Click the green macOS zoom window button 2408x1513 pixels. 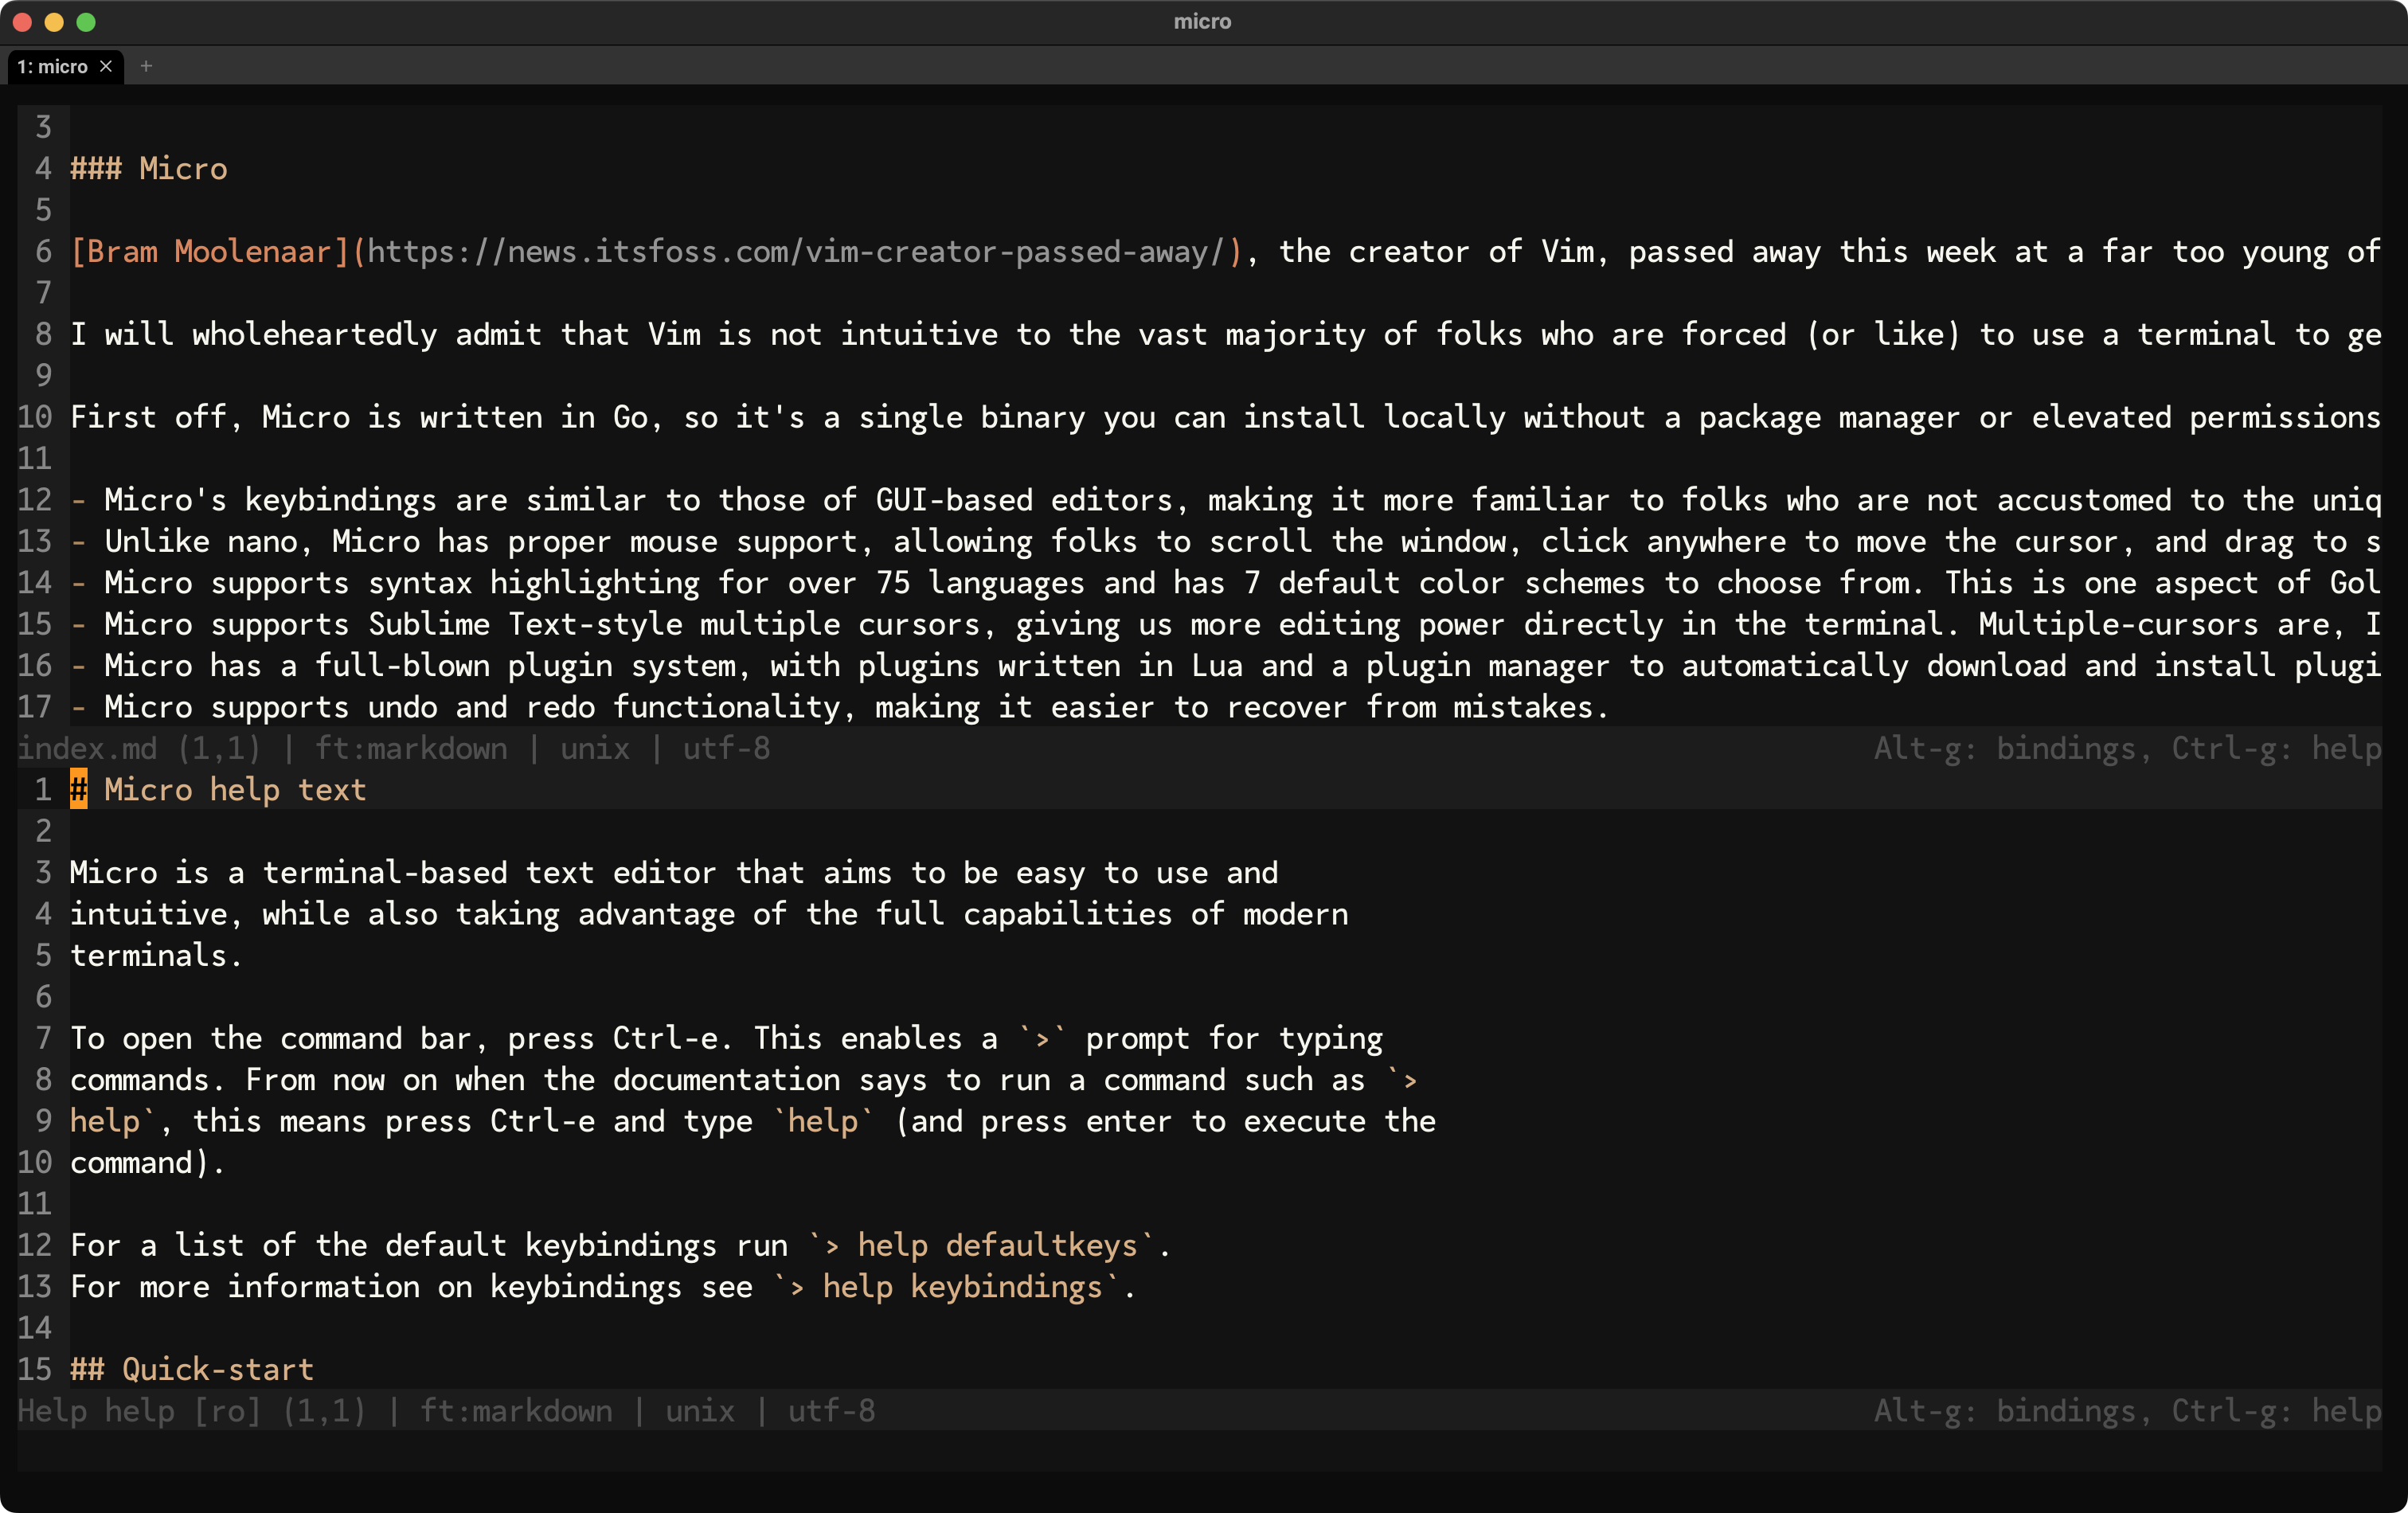86,22
